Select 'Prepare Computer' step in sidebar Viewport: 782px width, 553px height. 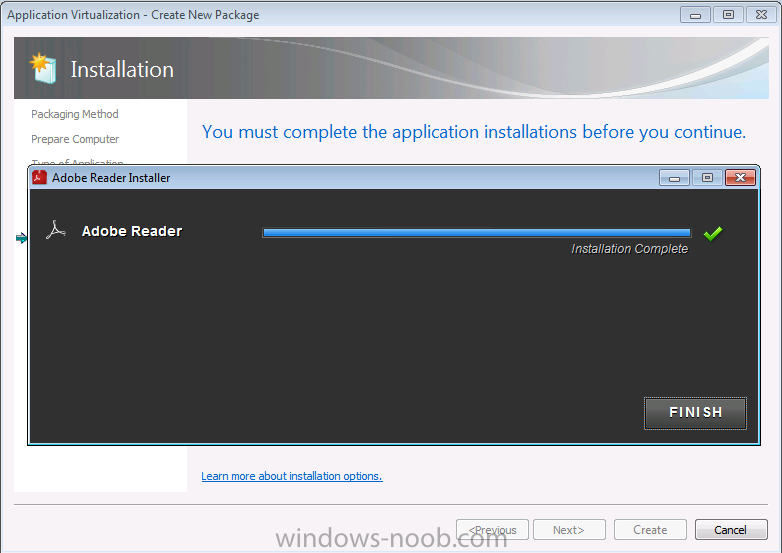coord(75,139)
